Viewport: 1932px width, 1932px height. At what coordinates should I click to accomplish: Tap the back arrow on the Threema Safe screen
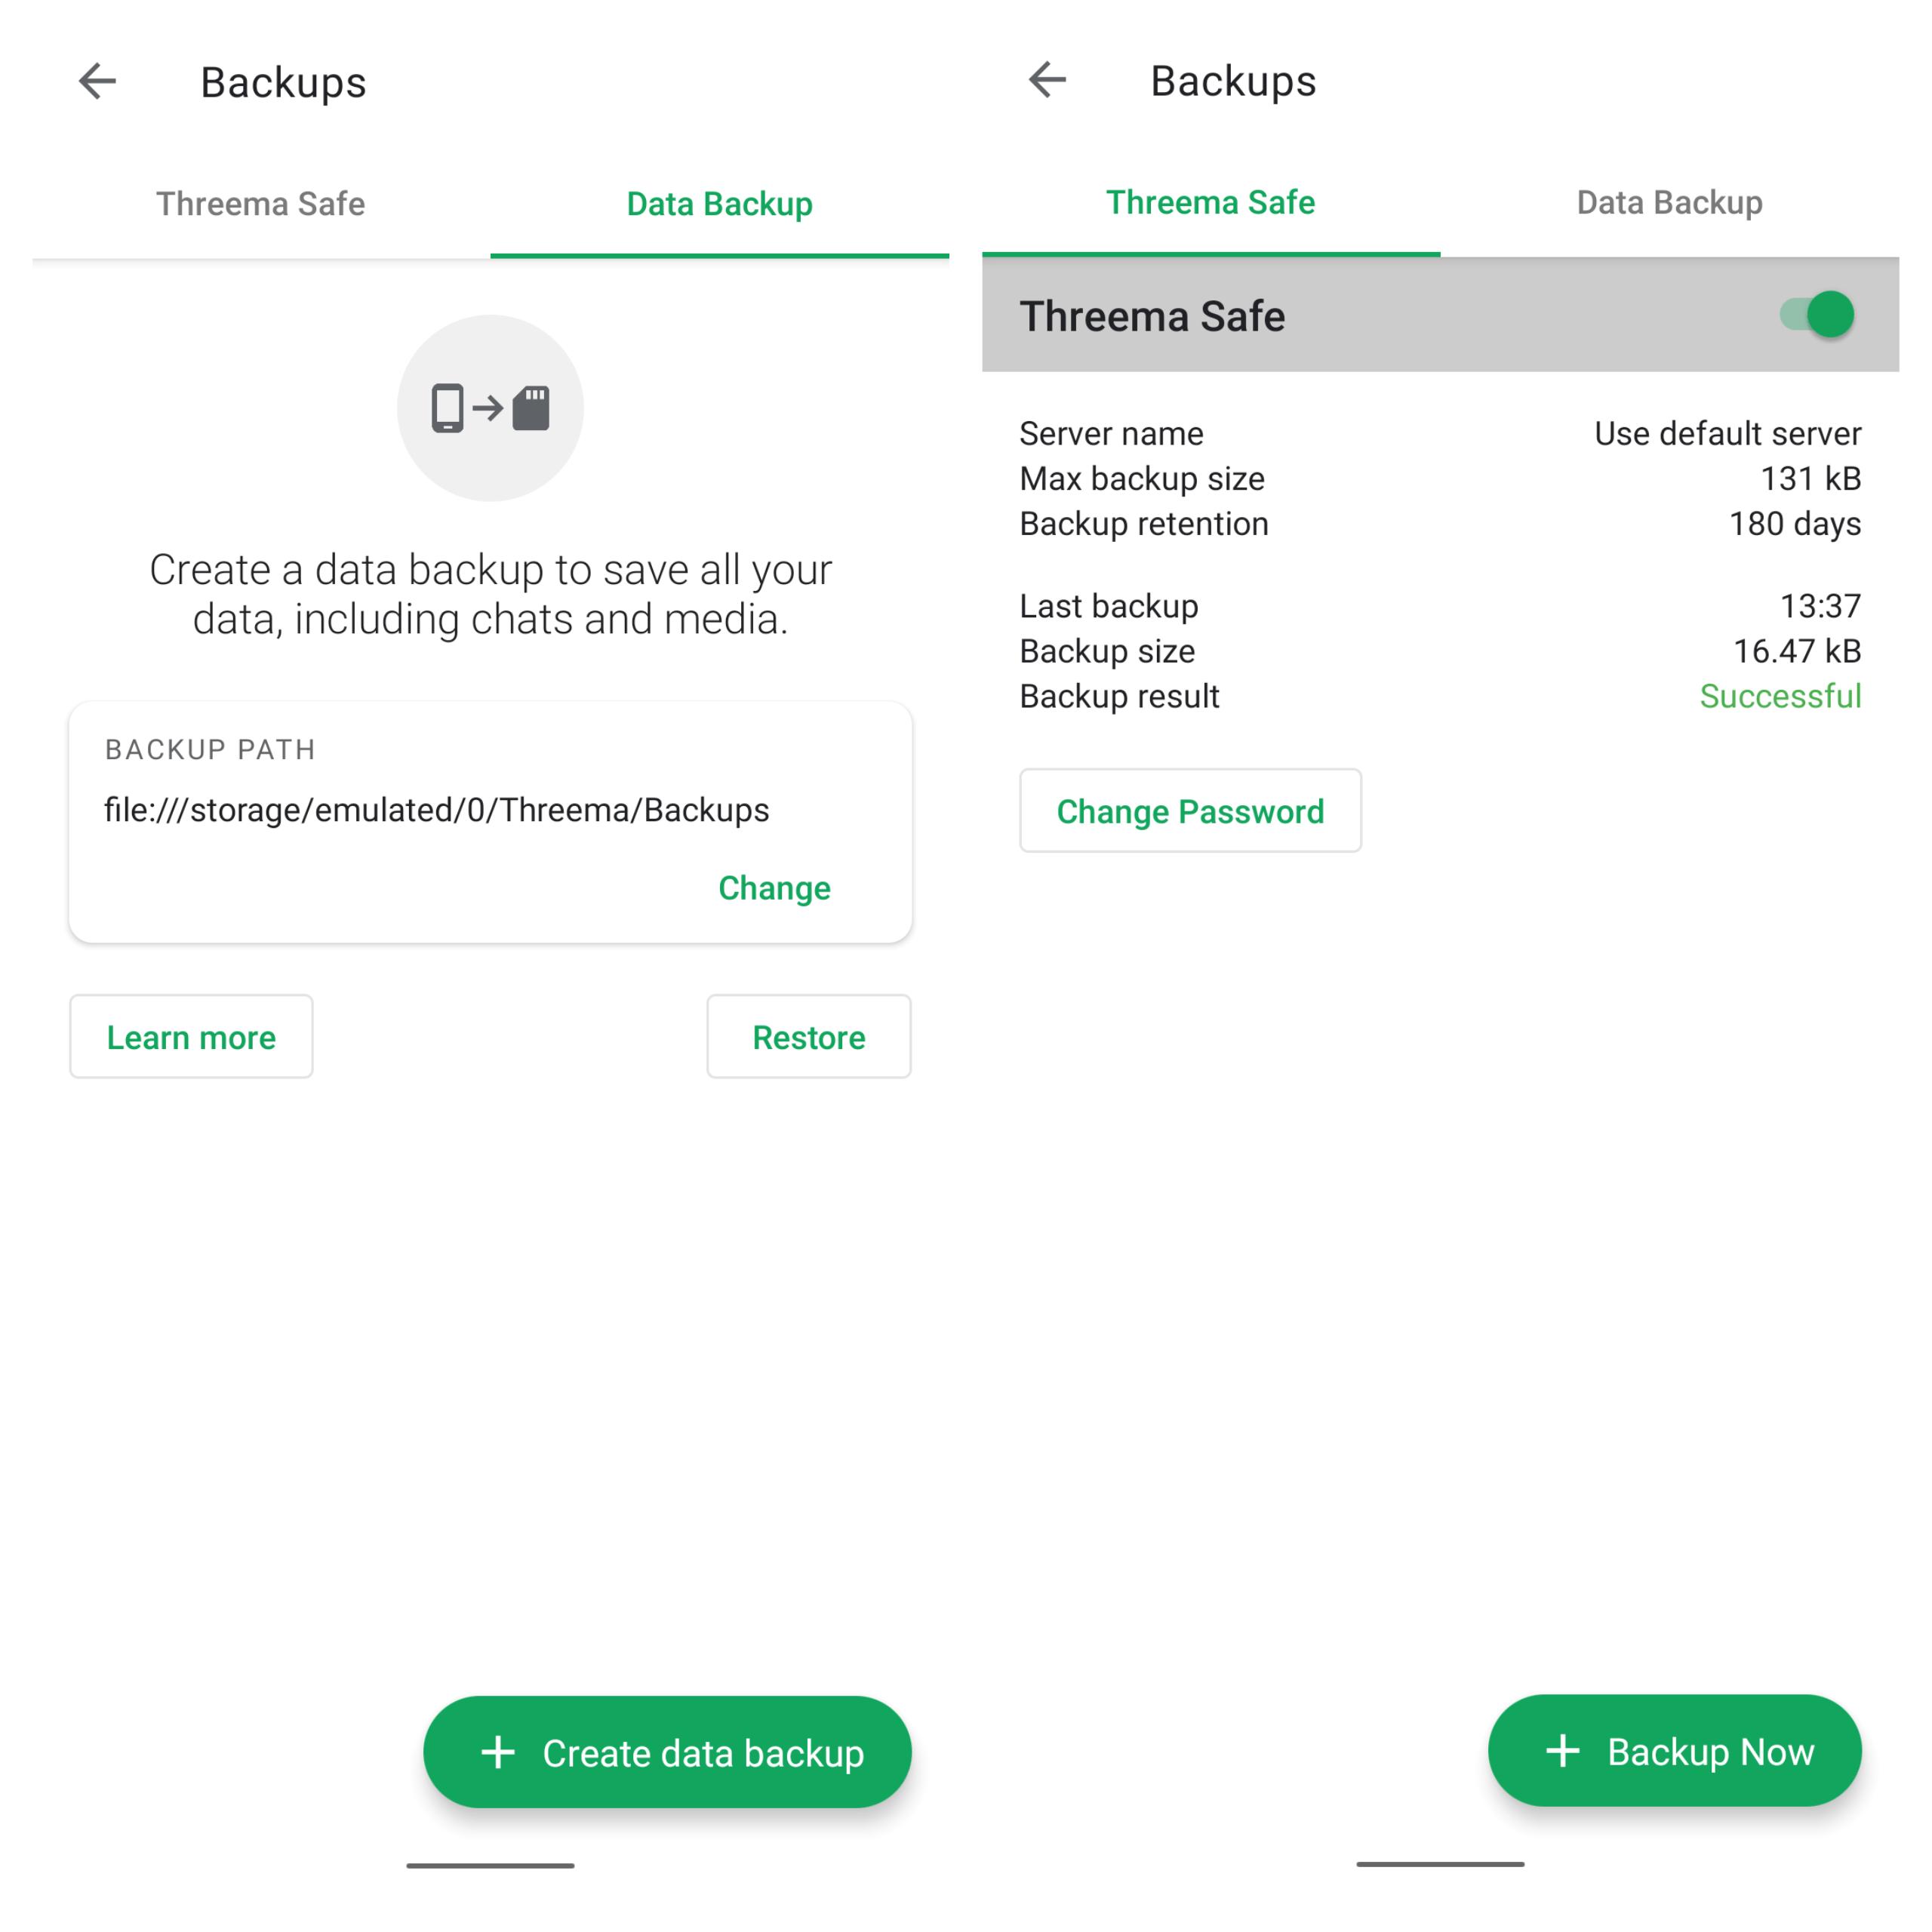pyautogui.click(x=1046, y=81)
